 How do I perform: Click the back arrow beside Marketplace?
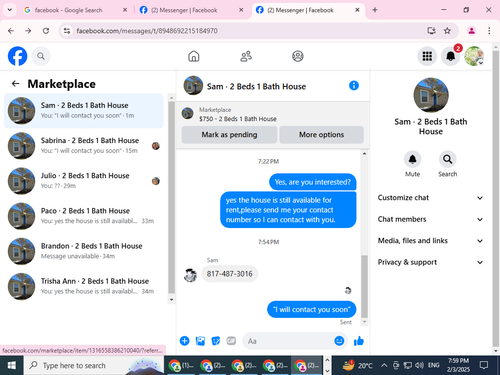click(x=15, y=83)
